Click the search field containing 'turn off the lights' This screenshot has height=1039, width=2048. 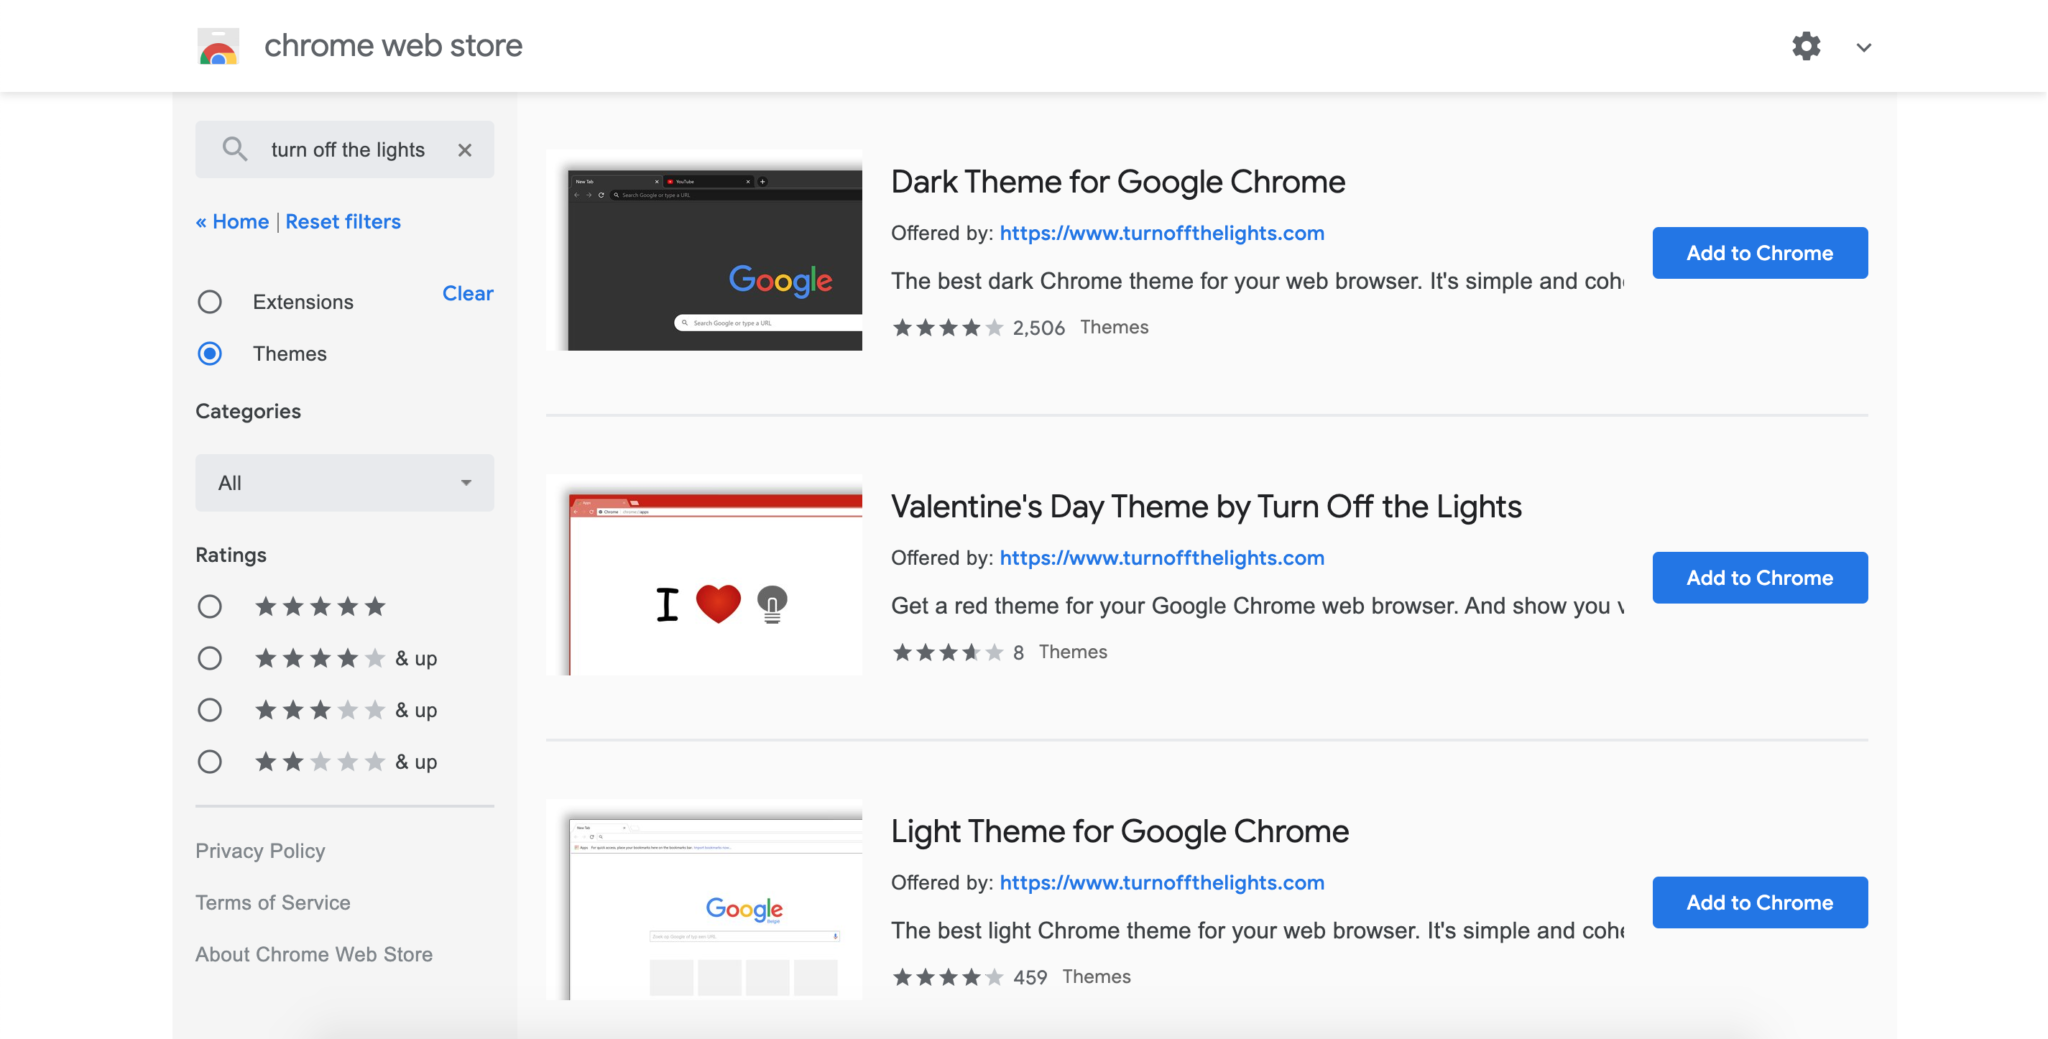(x=347, y=150)
